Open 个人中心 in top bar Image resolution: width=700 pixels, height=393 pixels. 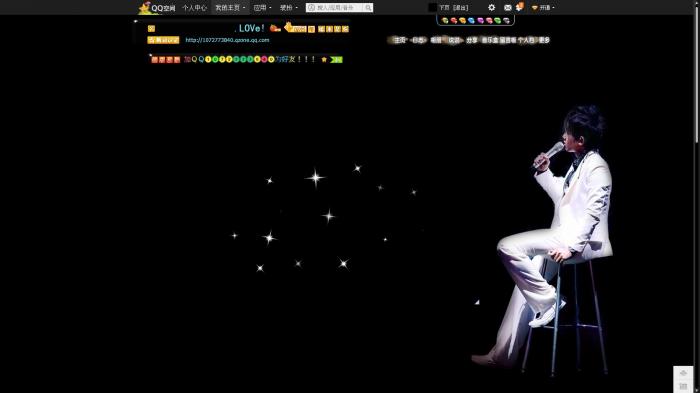click(194, 8)
